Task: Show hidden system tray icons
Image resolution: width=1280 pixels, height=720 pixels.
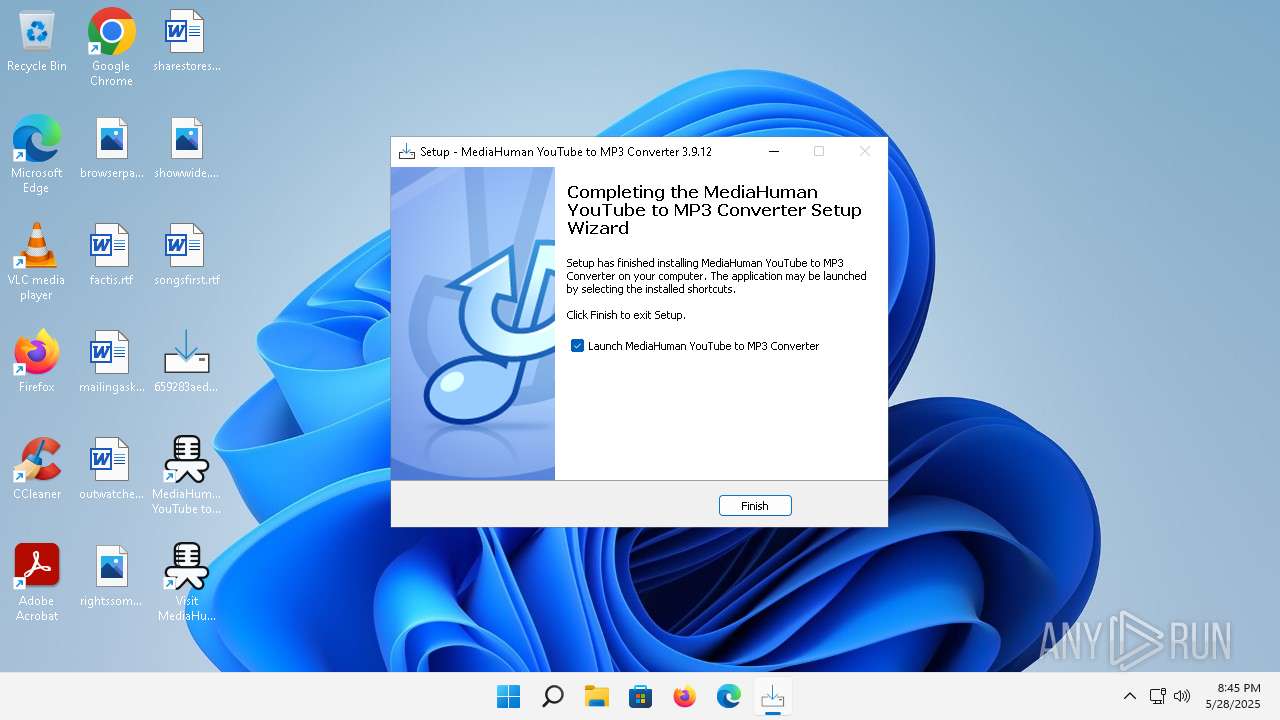Action: click(x=1129, y=696)
